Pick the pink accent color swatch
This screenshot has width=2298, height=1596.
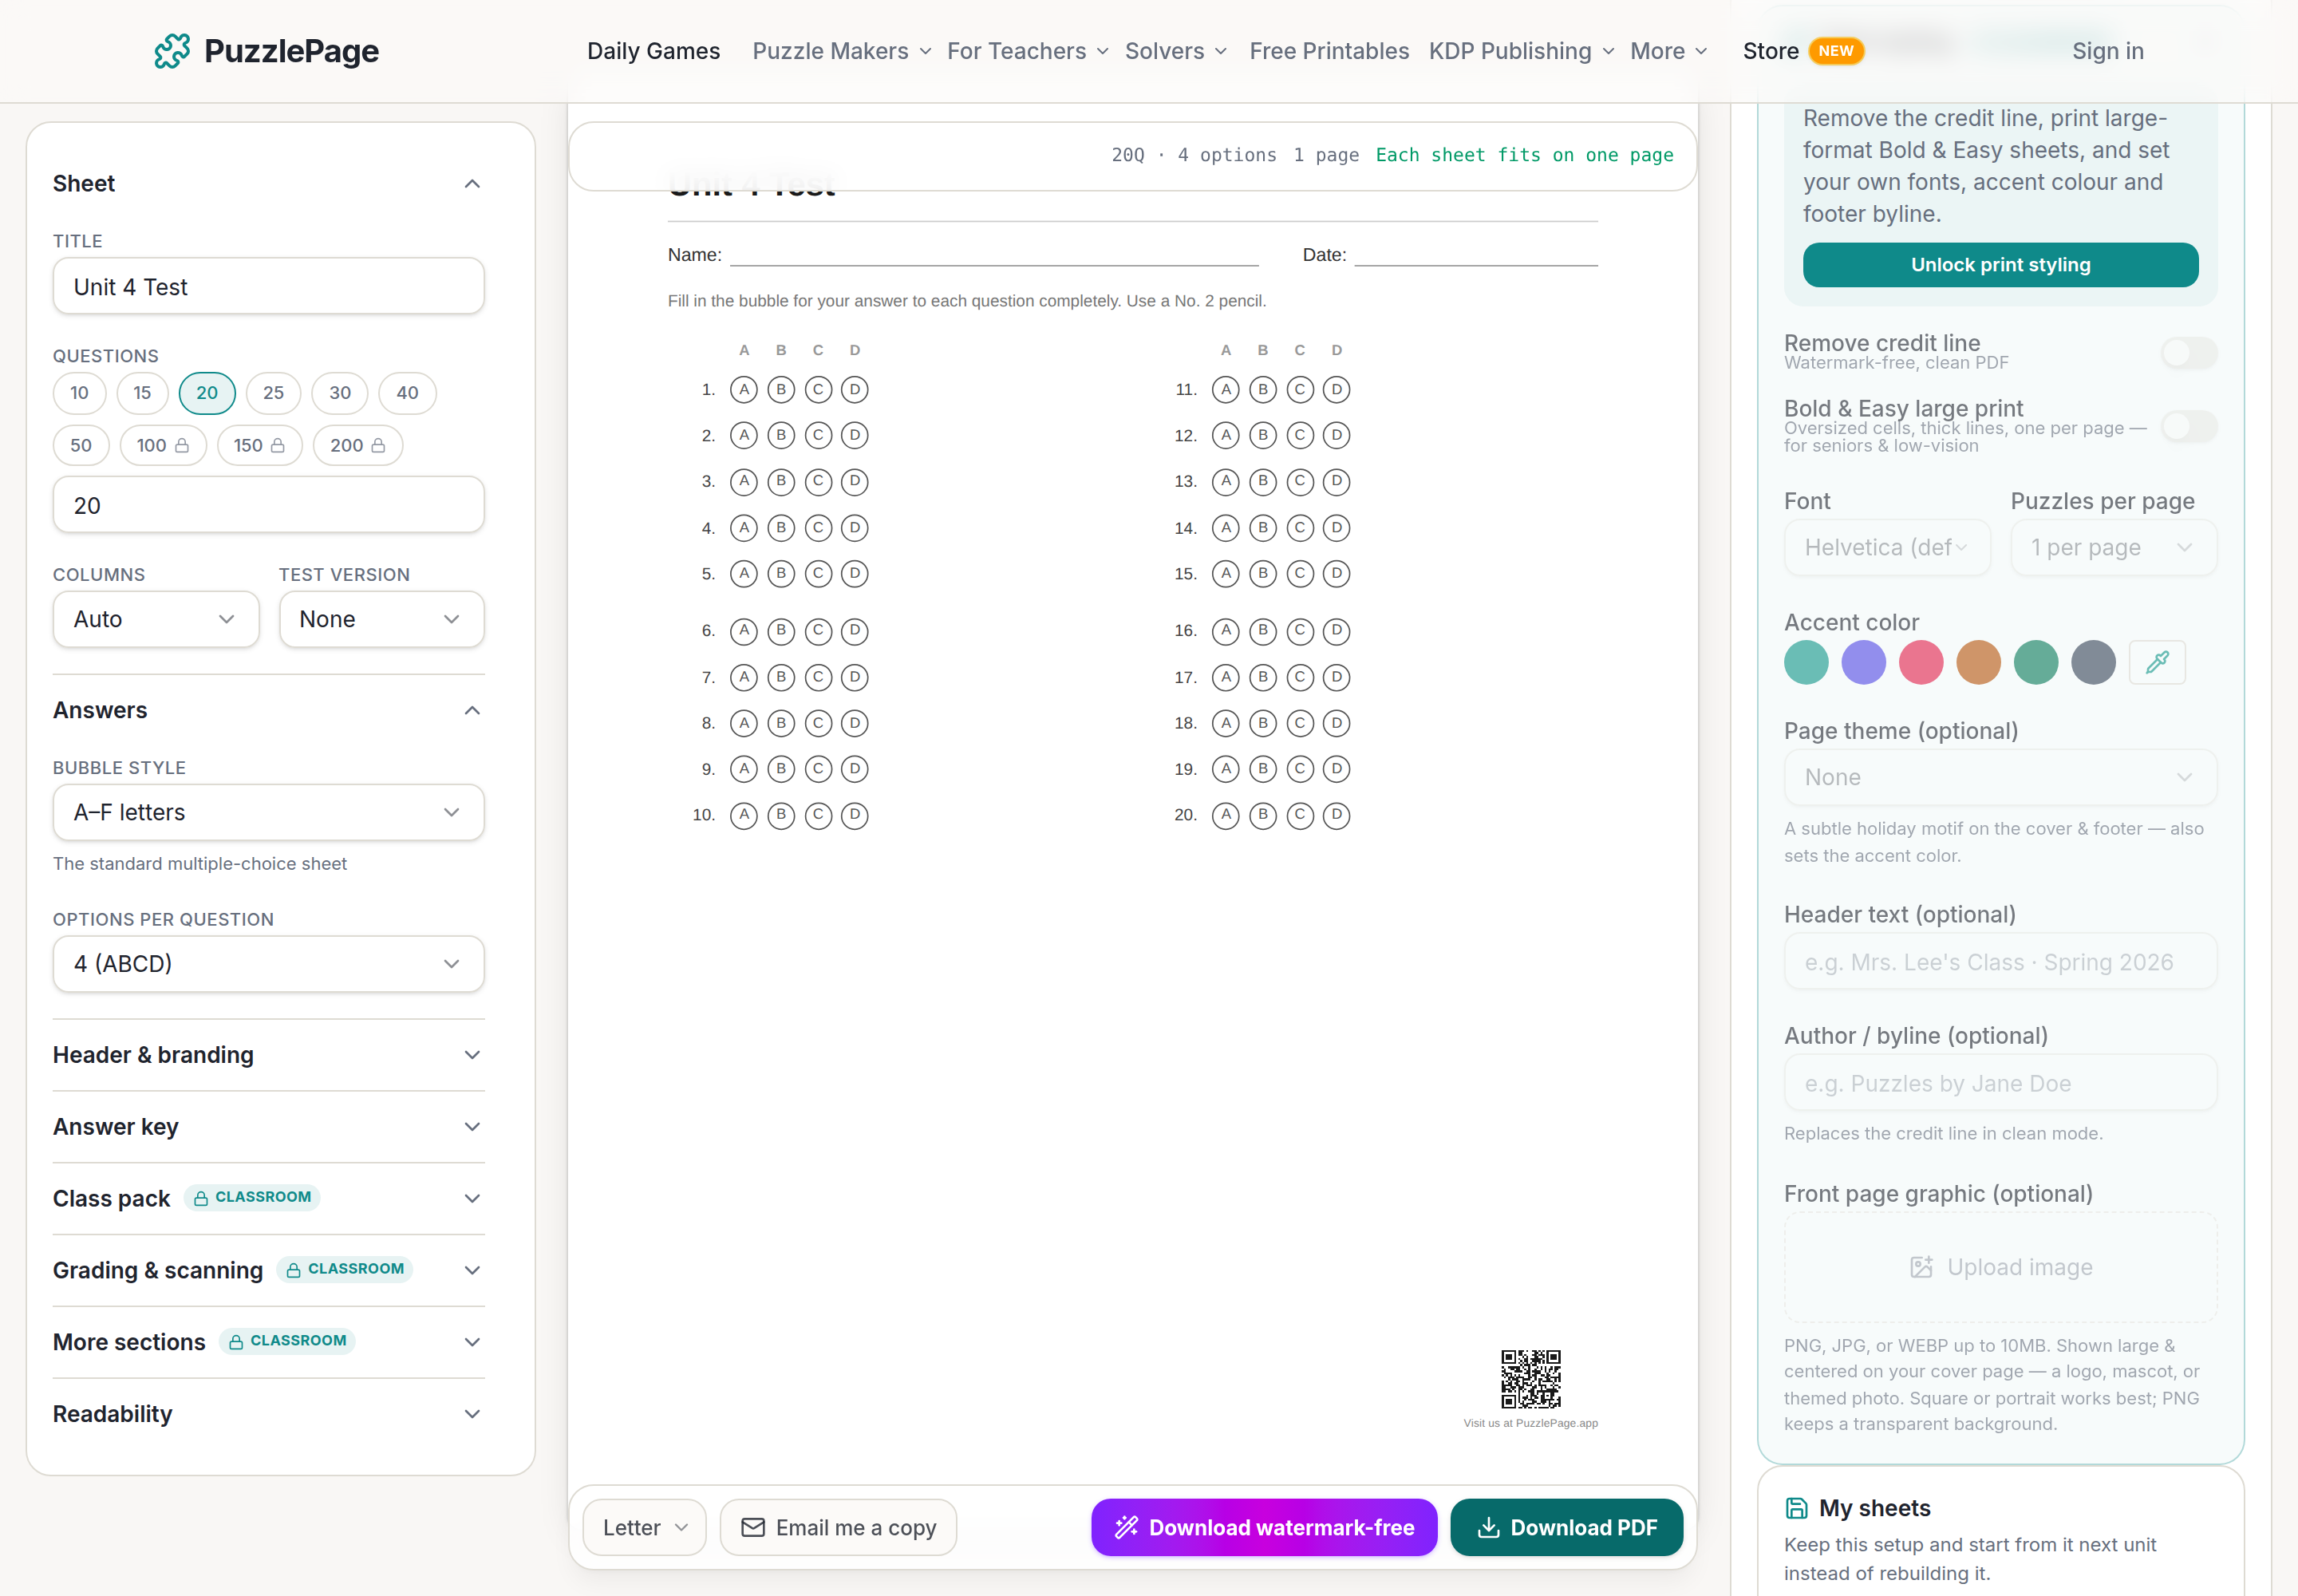(x=1921, y=662)
